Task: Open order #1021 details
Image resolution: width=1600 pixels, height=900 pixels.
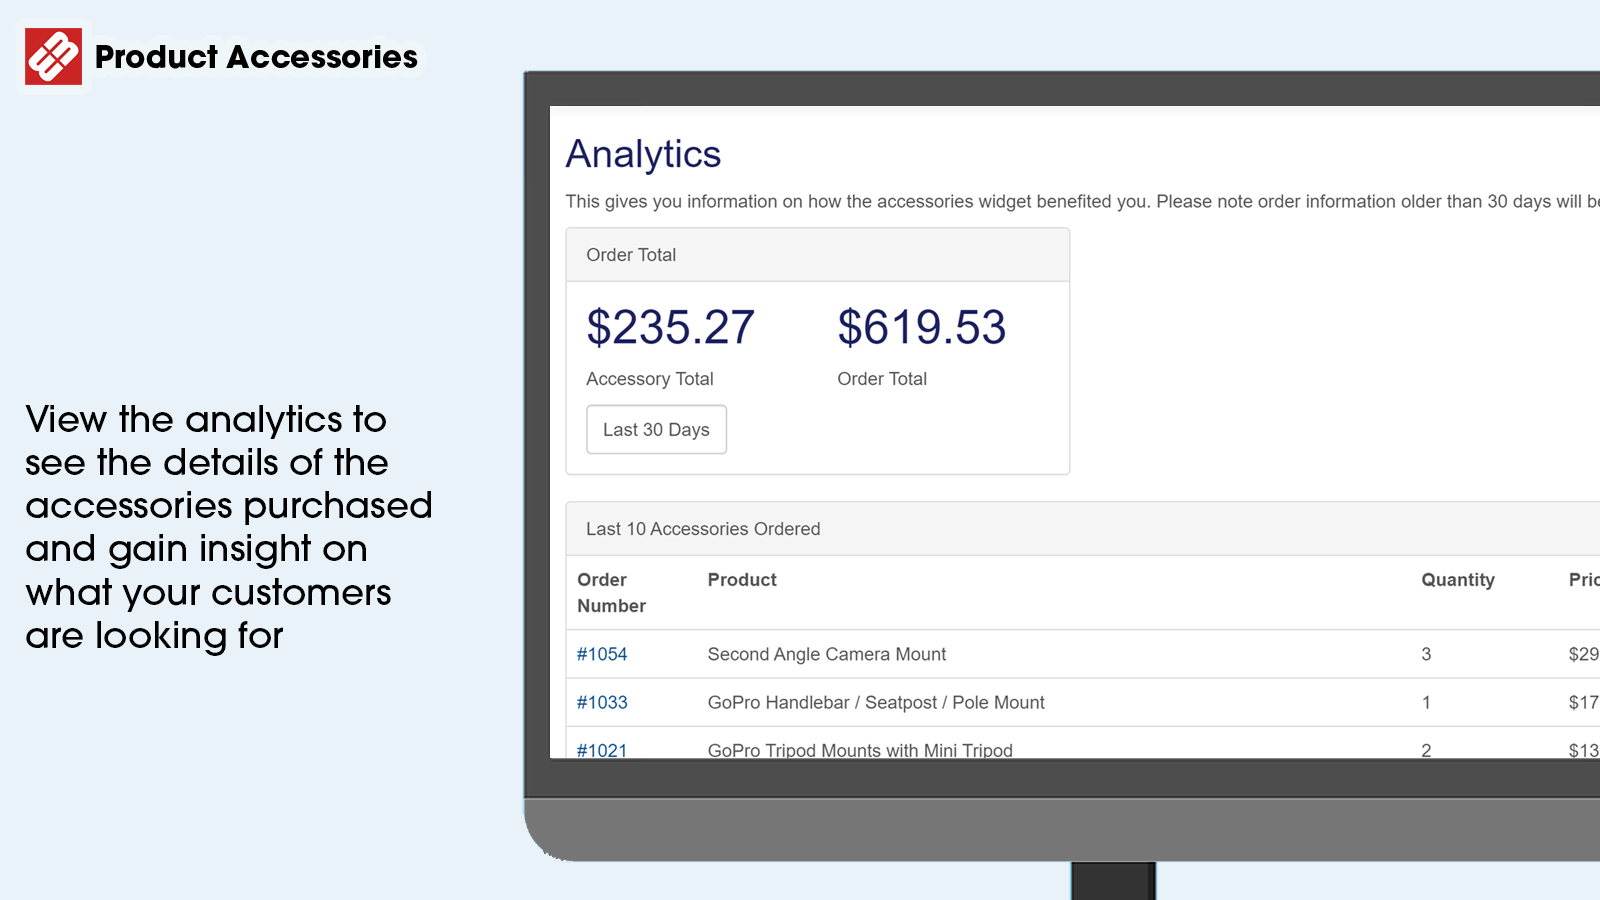Action: [x=601, y=750]
